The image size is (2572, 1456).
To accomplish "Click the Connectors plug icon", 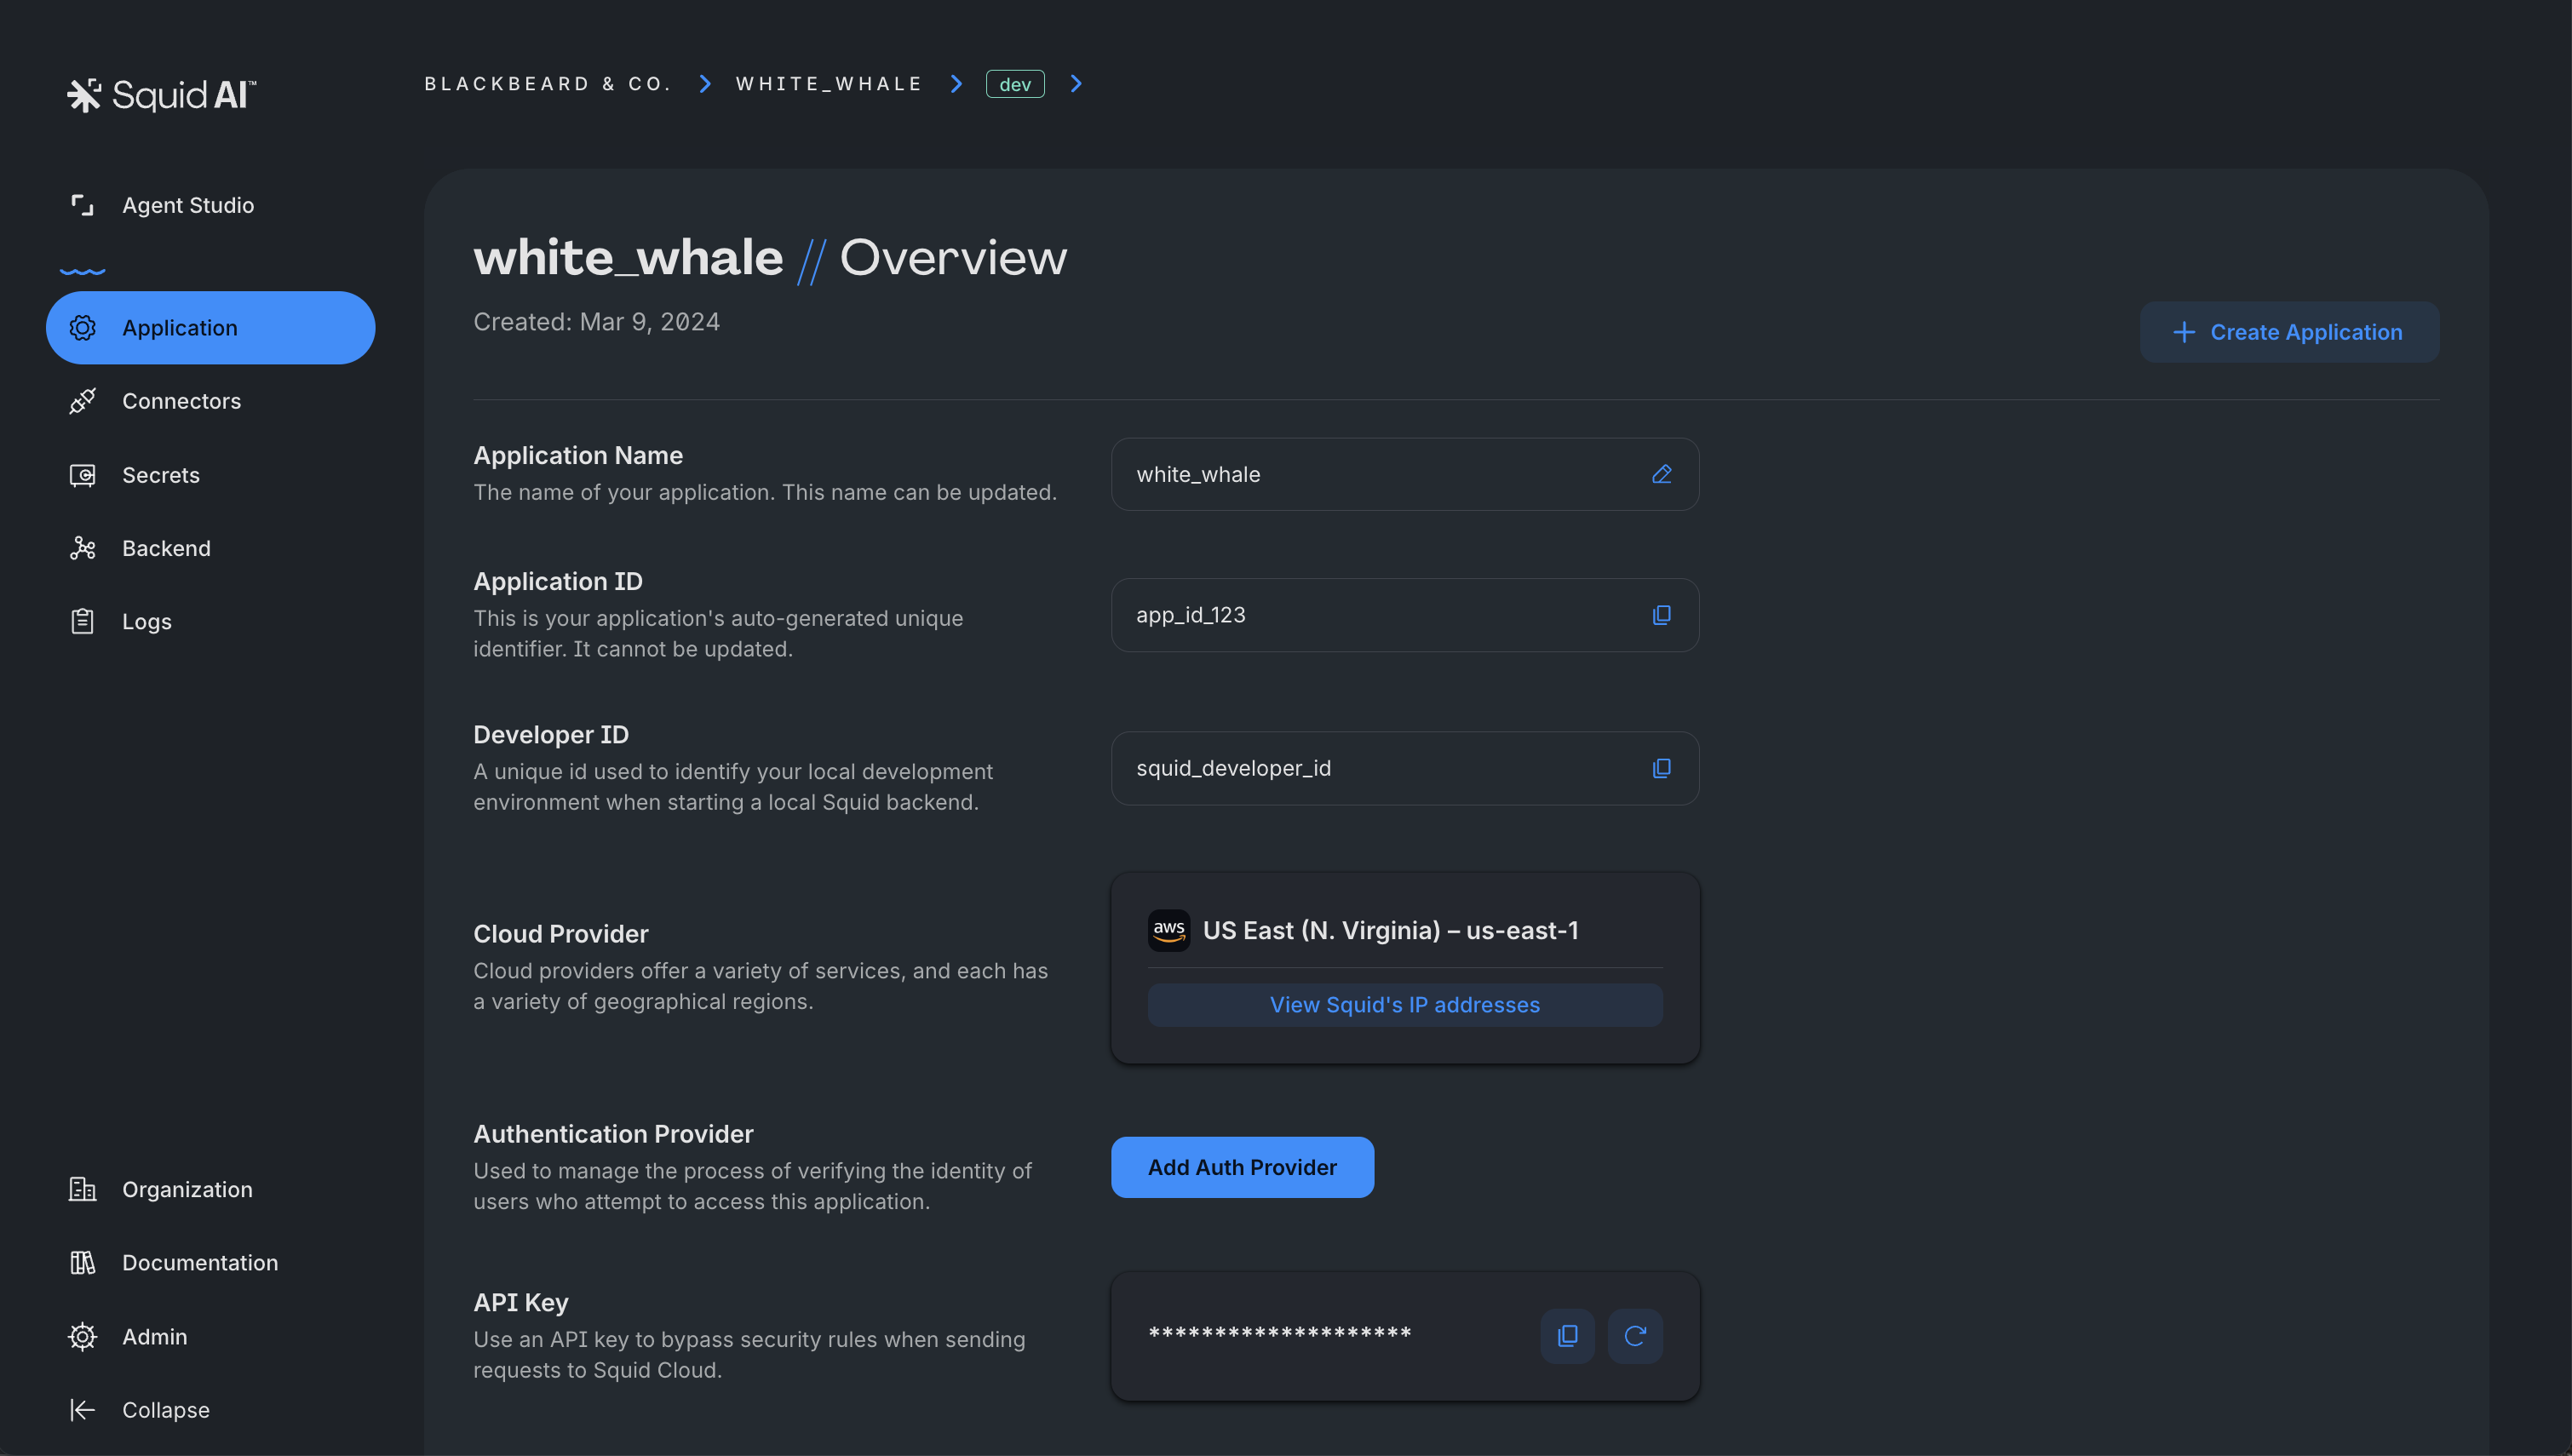I will tap(82, 401).
